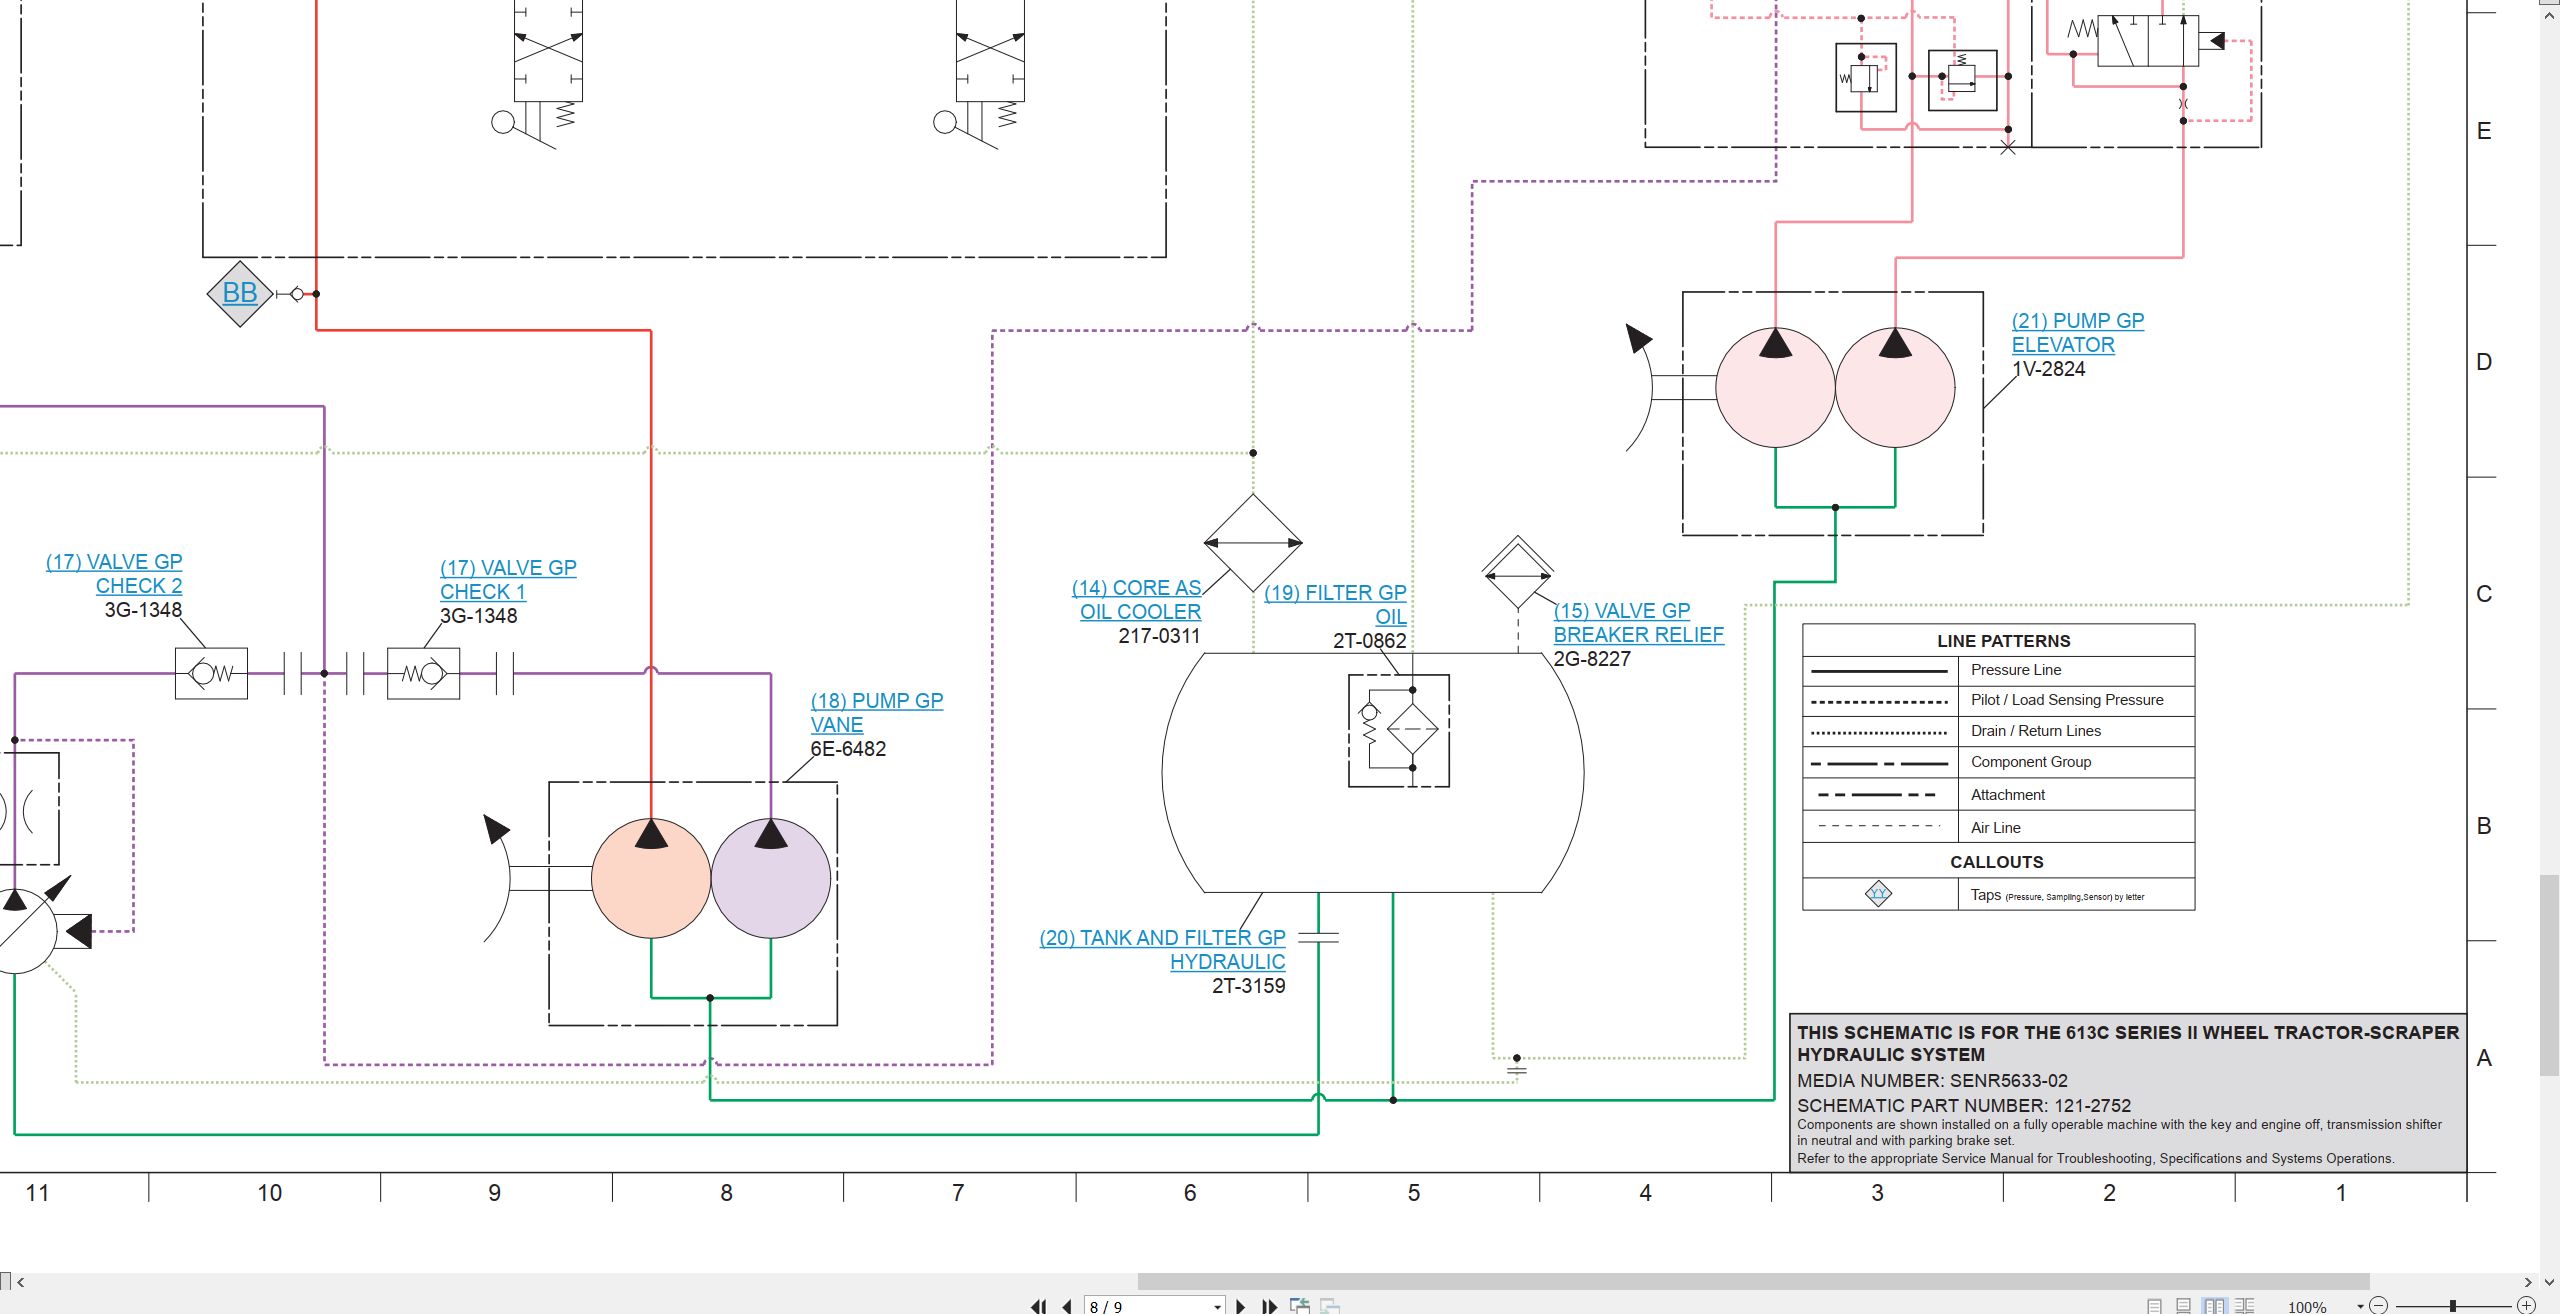Go to the previous page
This screenshot has height=1314, width=2560.
pos(1067,1307)
